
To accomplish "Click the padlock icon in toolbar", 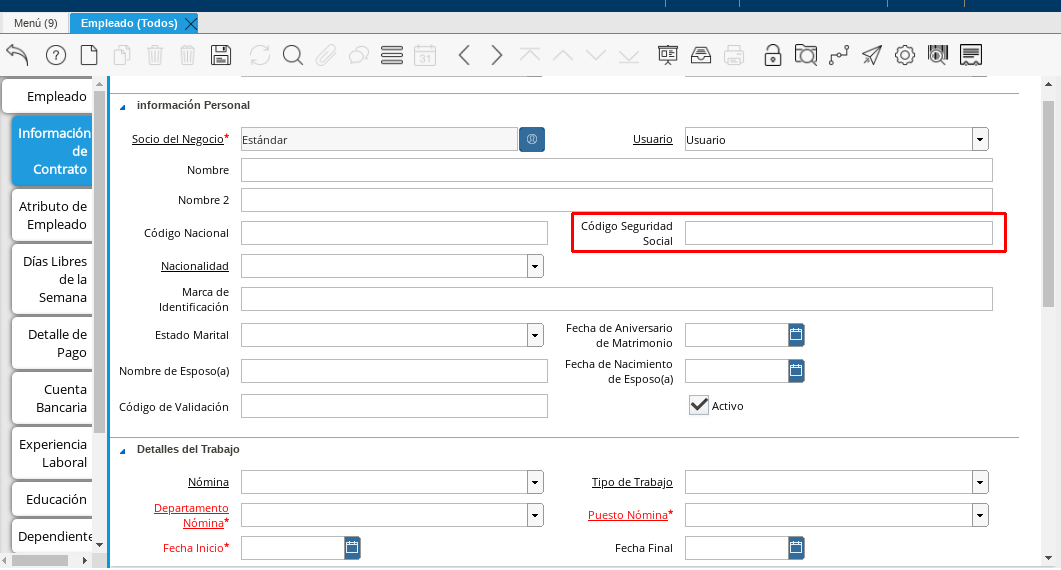I will point(772,55).
